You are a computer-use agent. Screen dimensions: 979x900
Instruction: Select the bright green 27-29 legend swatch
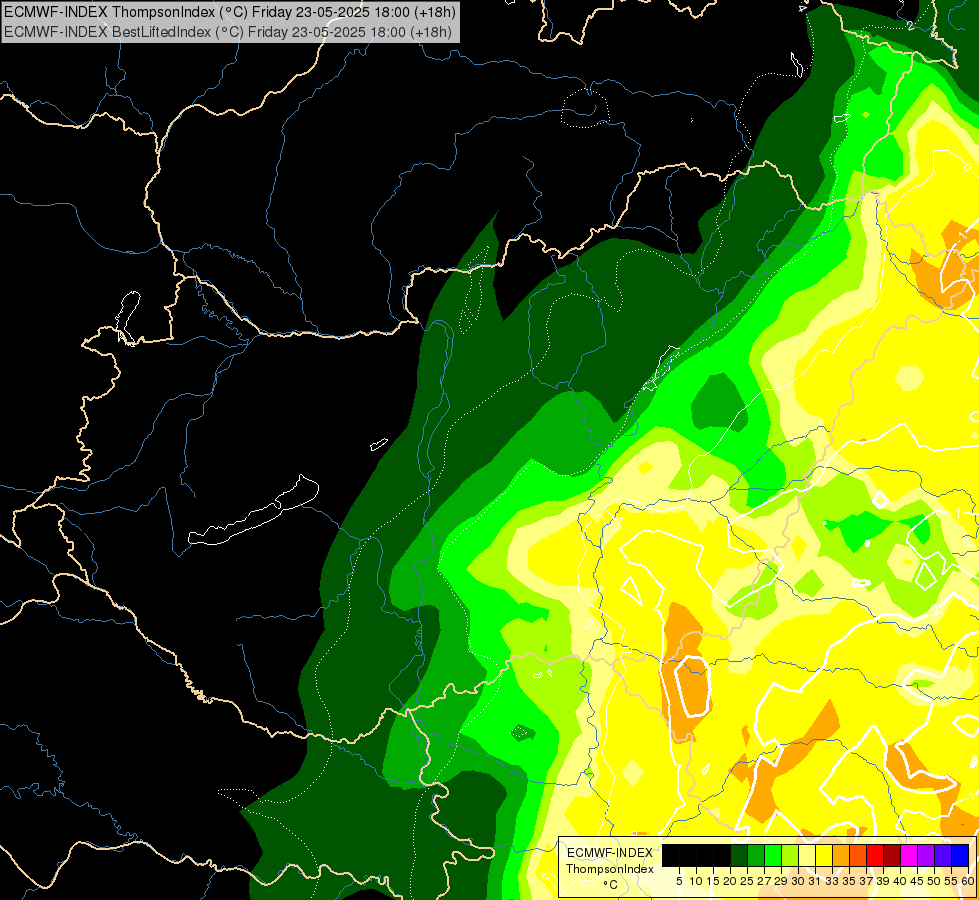[773, 855]
